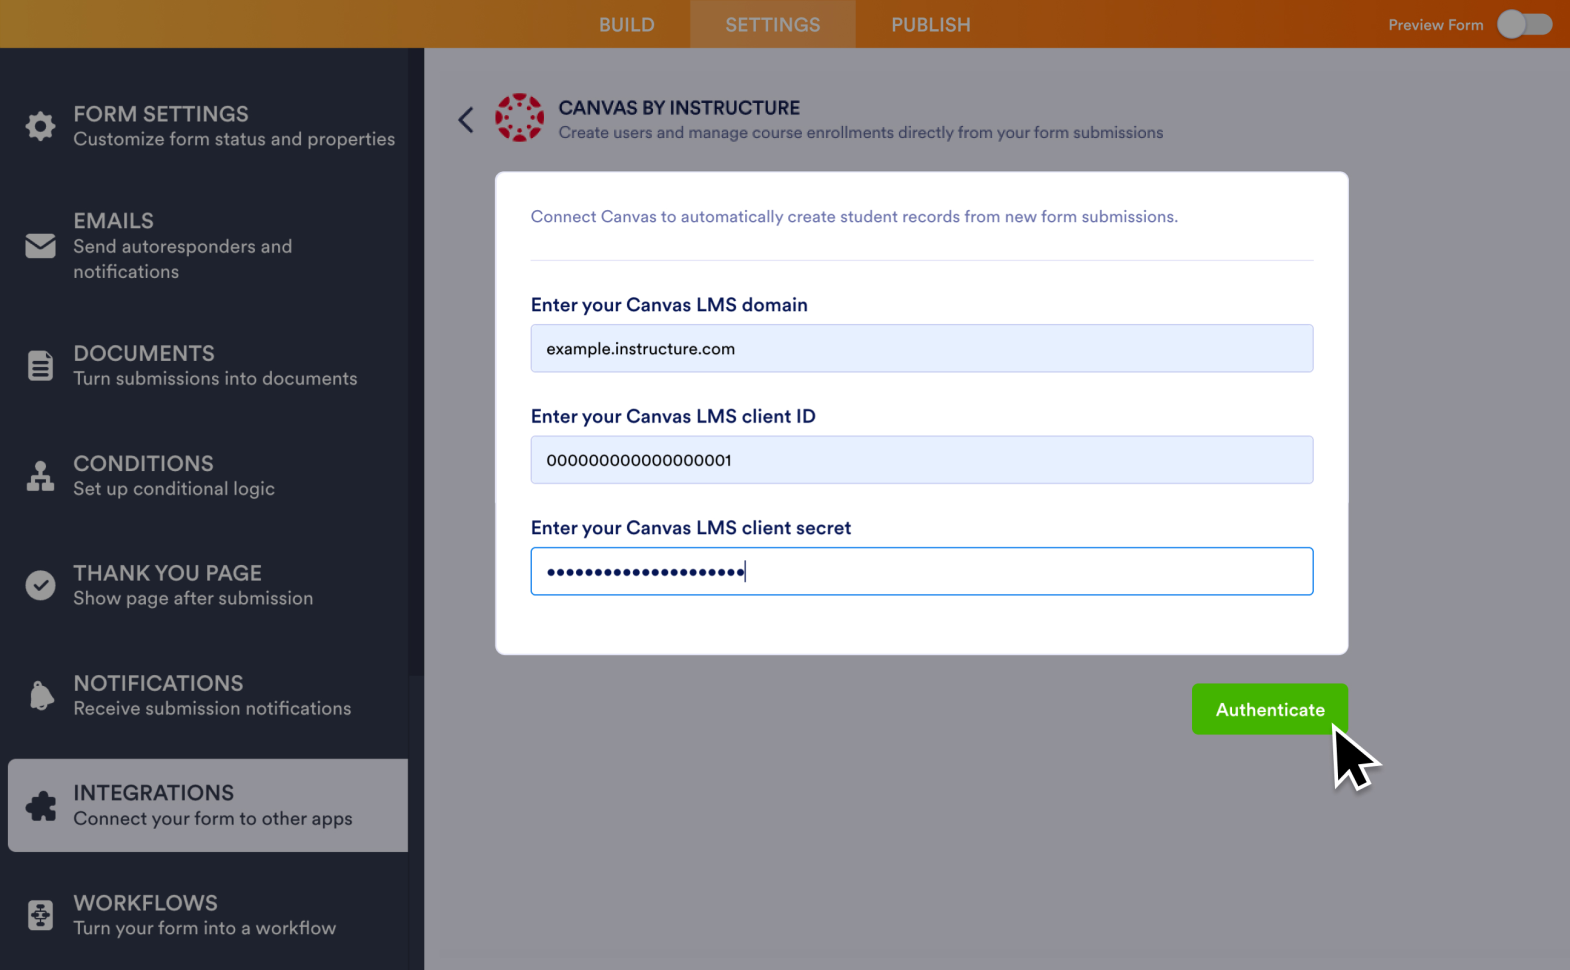
Task: Click 'Turn your form into a workflow' text
Action: pos(205,929)
